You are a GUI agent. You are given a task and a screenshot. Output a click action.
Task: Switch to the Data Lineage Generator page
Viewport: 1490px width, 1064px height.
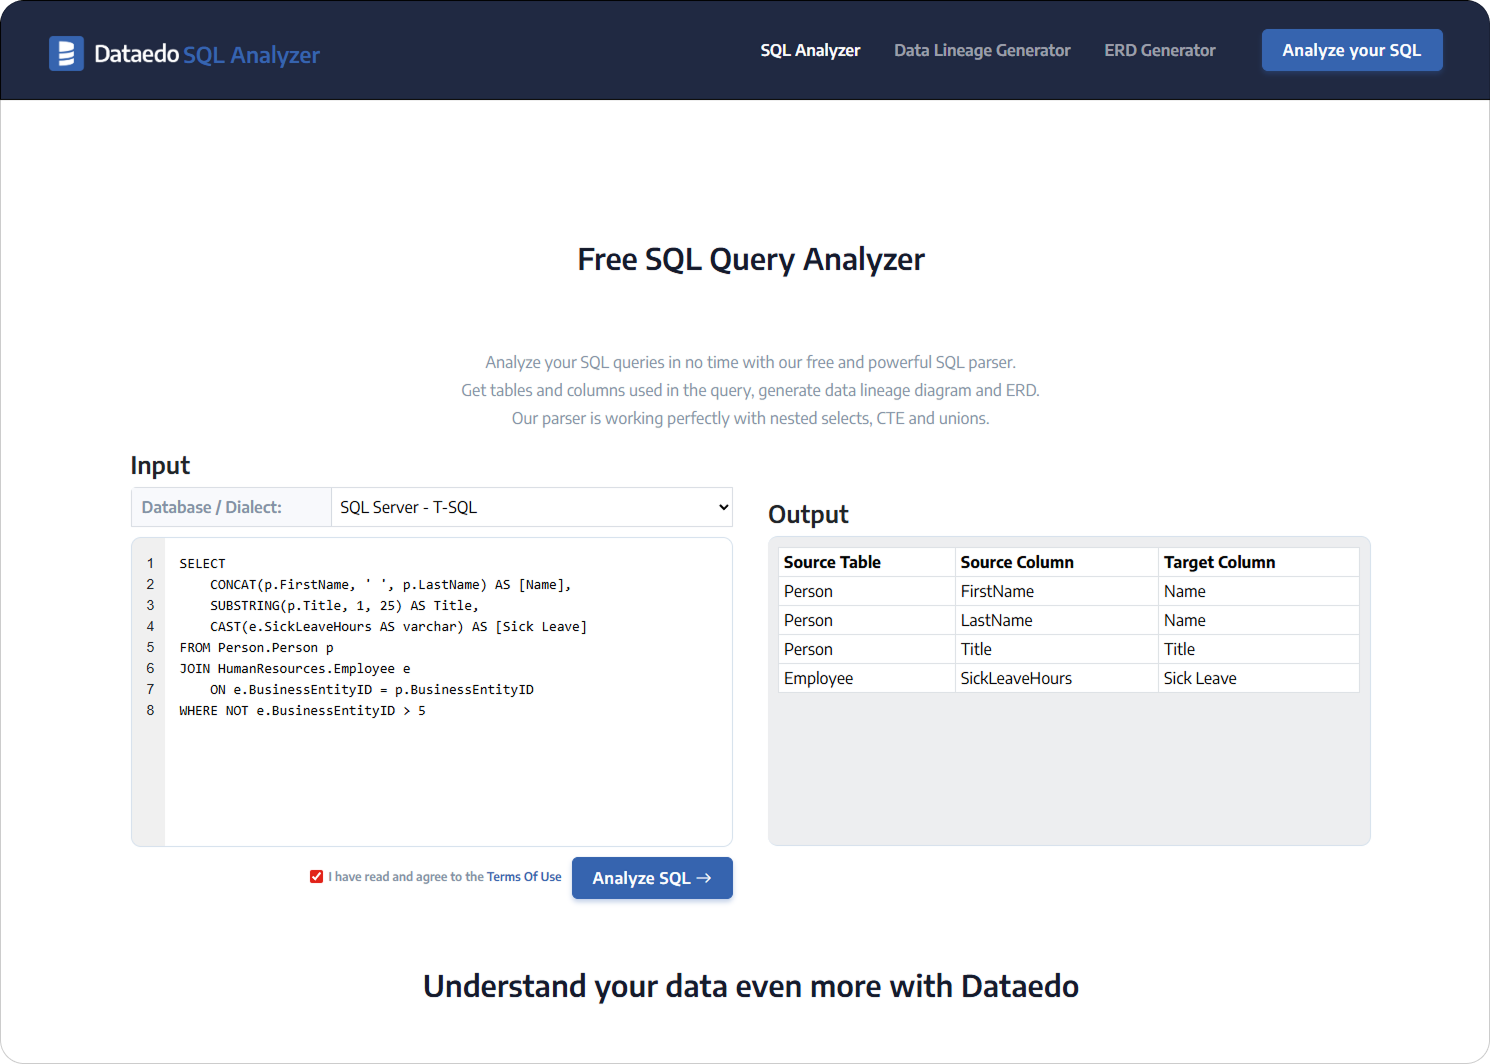982,50
